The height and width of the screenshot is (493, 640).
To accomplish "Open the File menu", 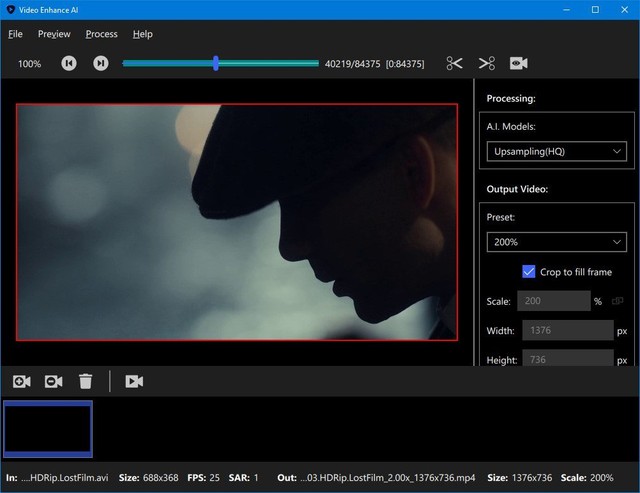I will click(15, 34).
